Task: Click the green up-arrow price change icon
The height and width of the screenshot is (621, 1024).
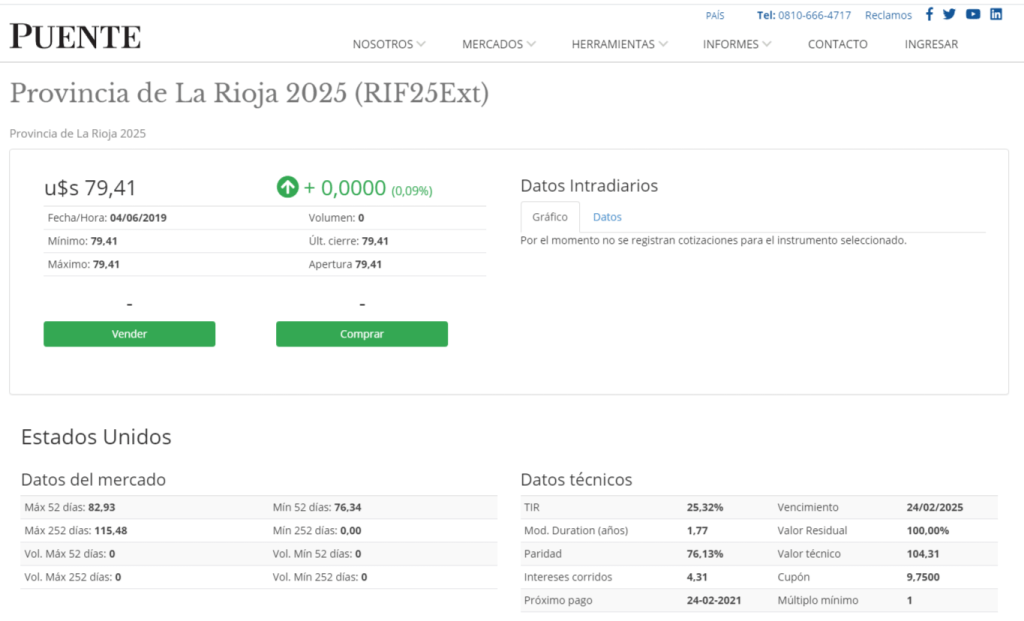Action: 287,187
